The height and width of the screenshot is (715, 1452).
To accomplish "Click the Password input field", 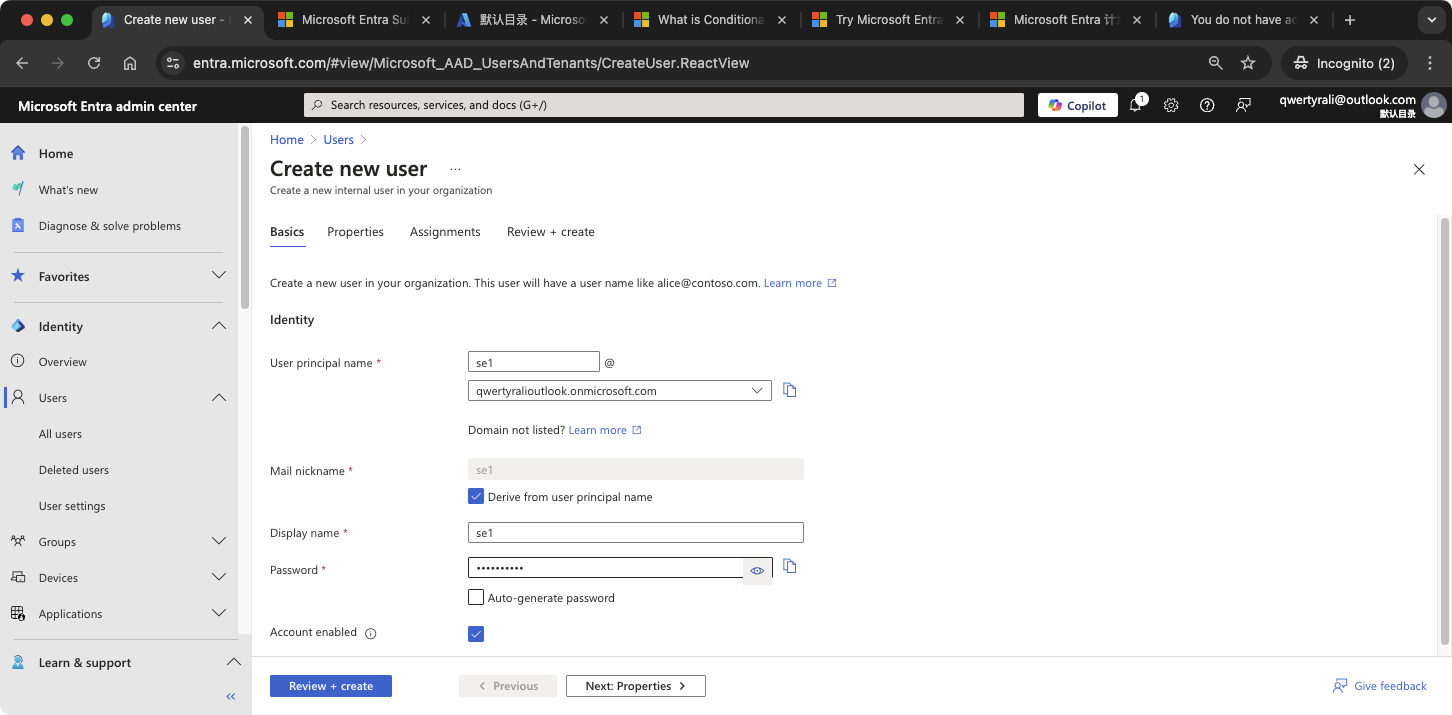I will tap(606, 568).
